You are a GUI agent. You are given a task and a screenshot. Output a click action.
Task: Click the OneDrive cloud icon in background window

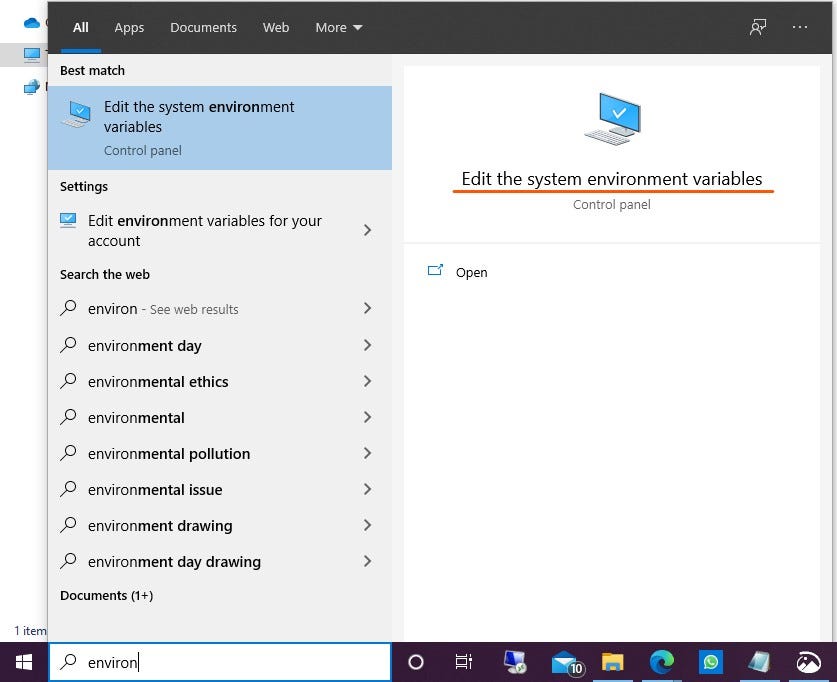coord(31,22)
